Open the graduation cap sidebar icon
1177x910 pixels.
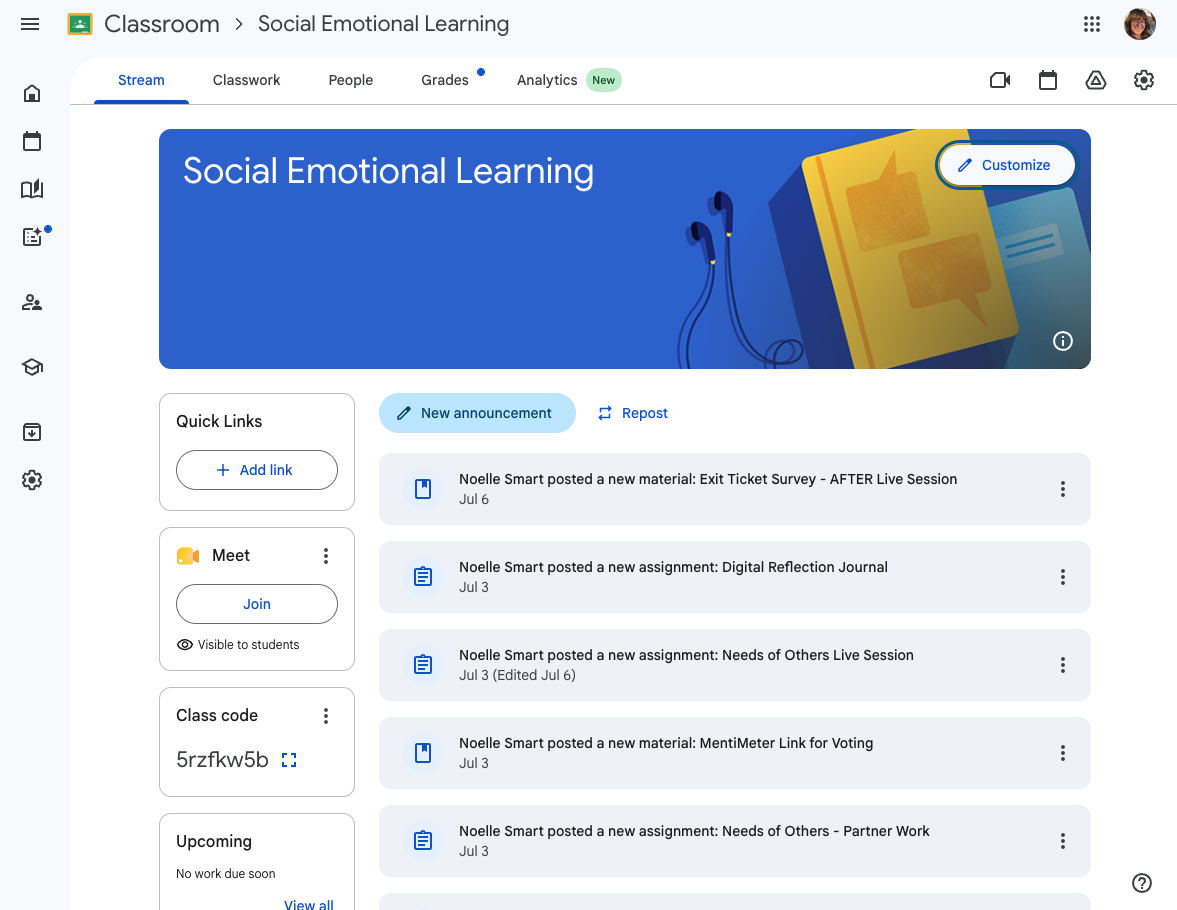[x=32, y=367]
